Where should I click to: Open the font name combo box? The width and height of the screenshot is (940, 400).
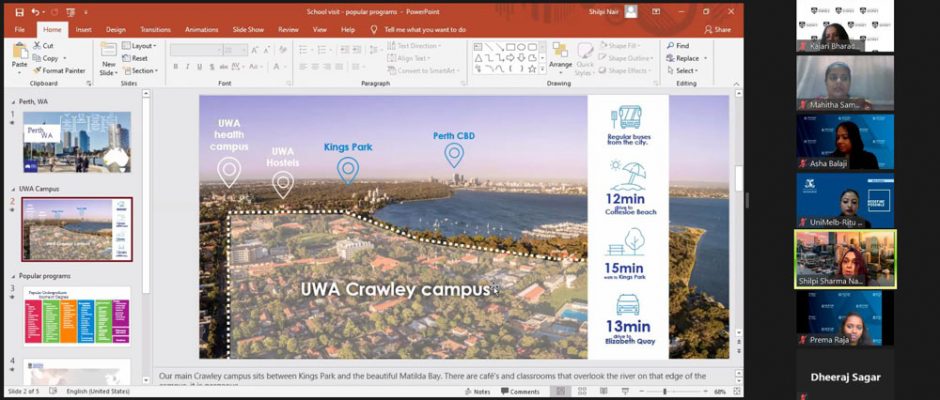tap(197, 50)
